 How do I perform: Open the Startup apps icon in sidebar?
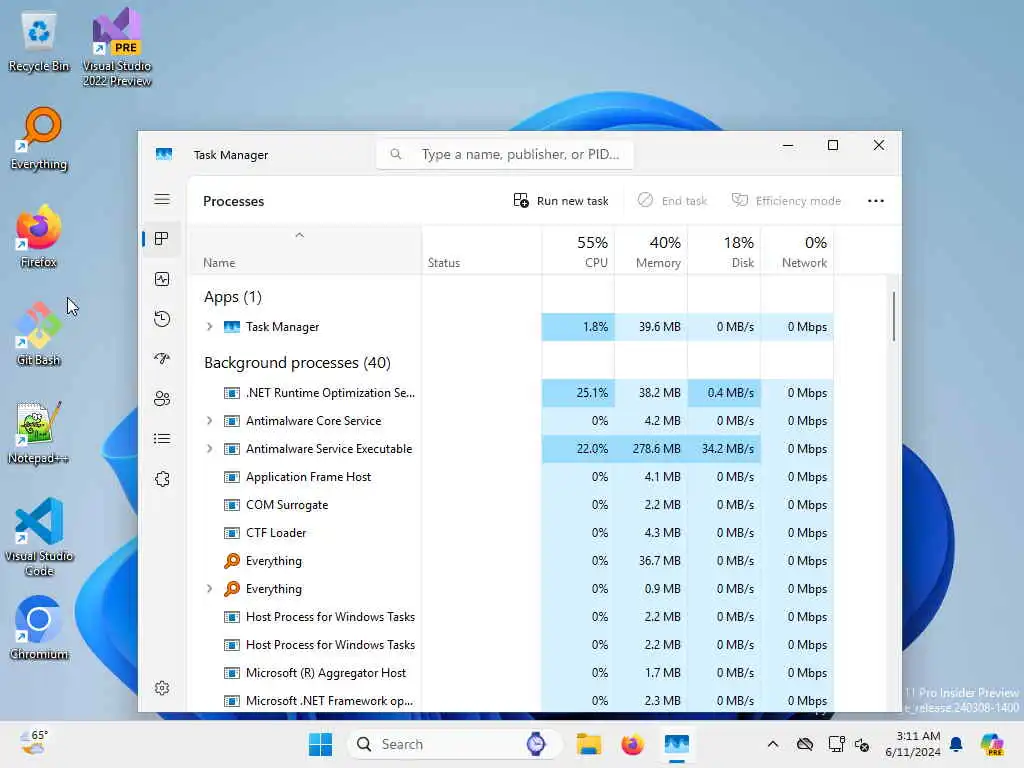click(162, 359)
